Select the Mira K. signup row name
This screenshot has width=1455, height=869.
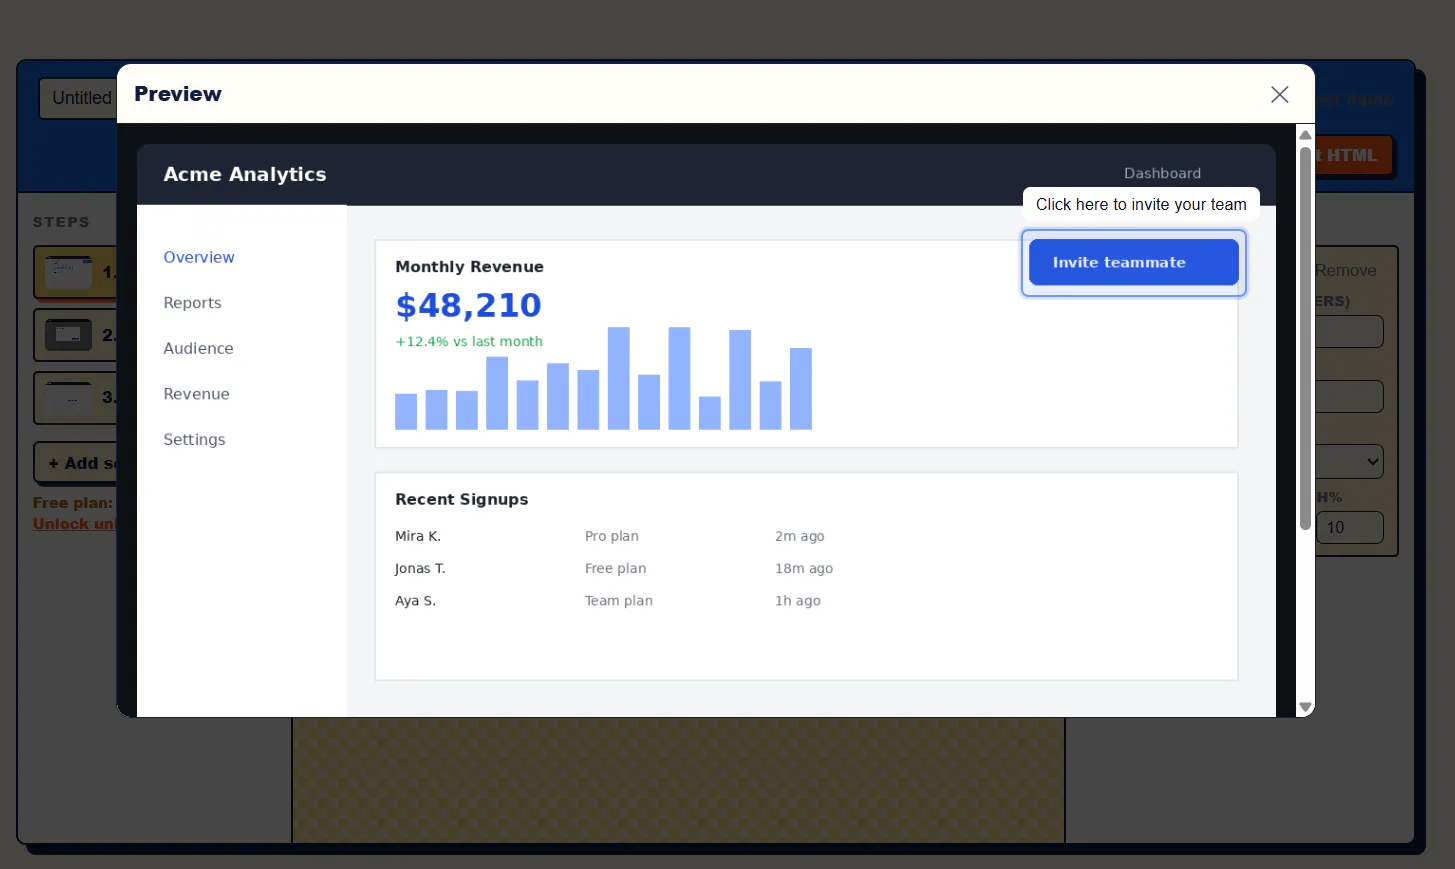(x=418, y=536)
